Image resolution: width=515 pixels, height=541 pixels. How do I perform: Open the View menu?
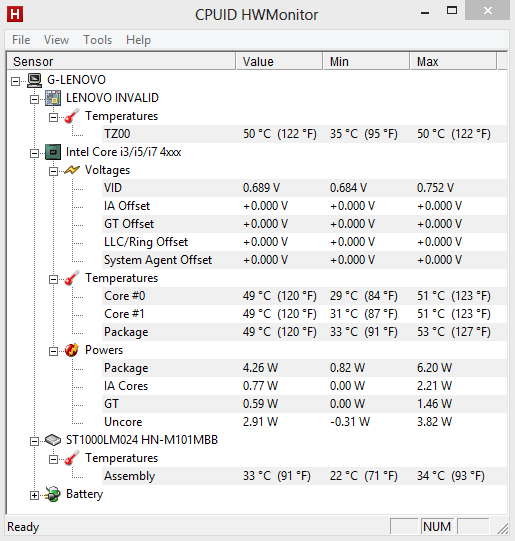(56, 40)
